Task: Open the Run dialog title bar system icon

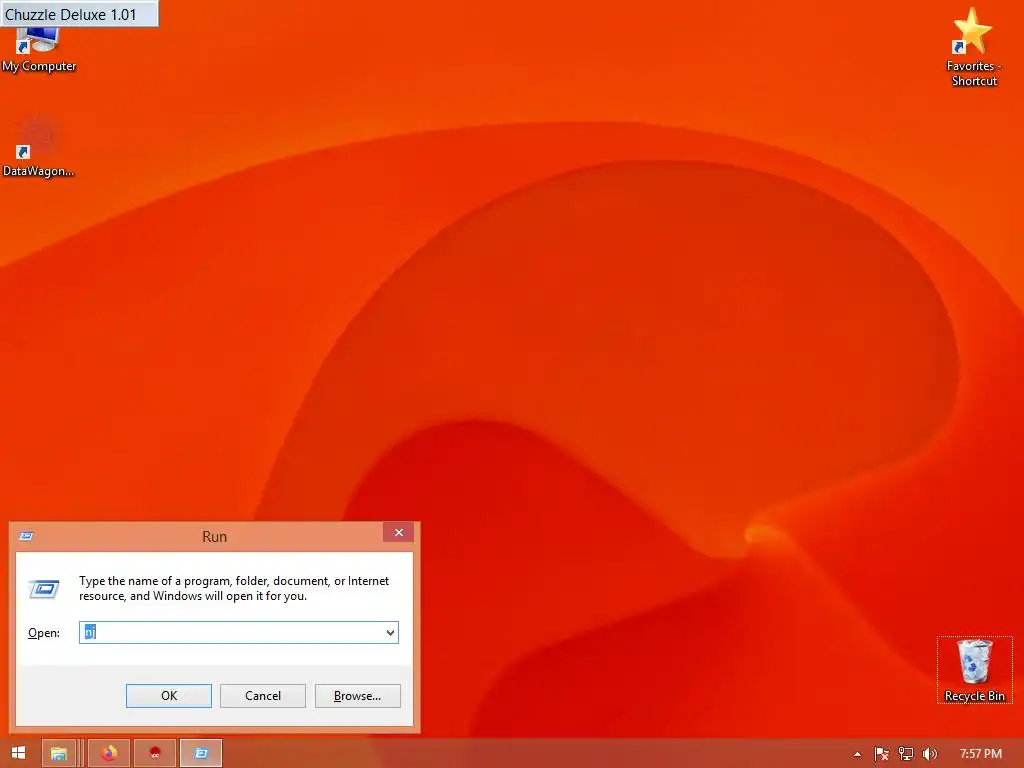Action: [x=26, y=536]
